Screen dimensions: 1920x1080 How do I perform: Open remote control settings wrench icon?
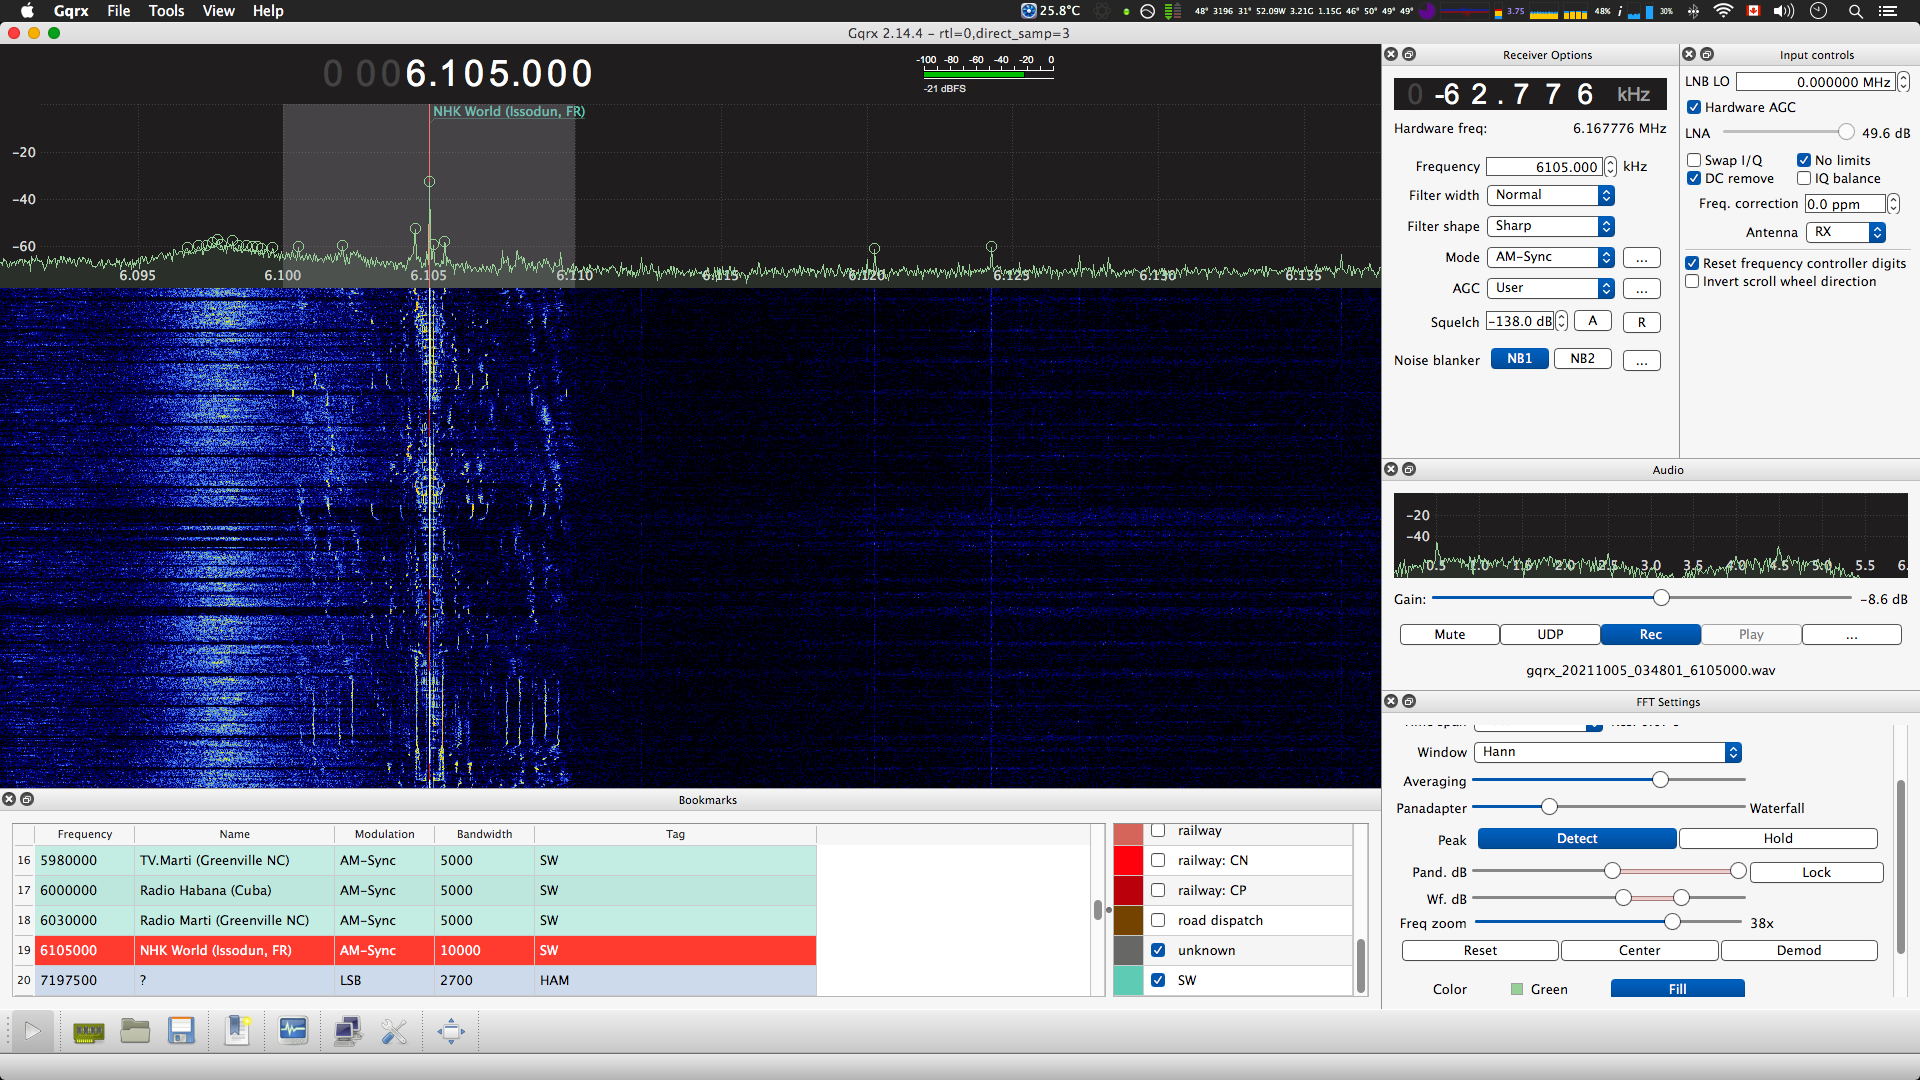coord(394,1031)
